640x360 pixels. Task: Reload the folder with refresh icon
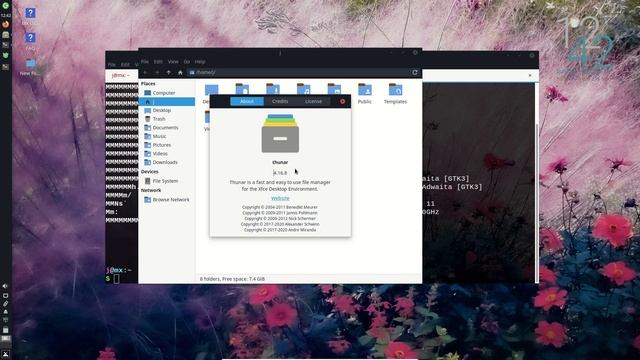415,72
